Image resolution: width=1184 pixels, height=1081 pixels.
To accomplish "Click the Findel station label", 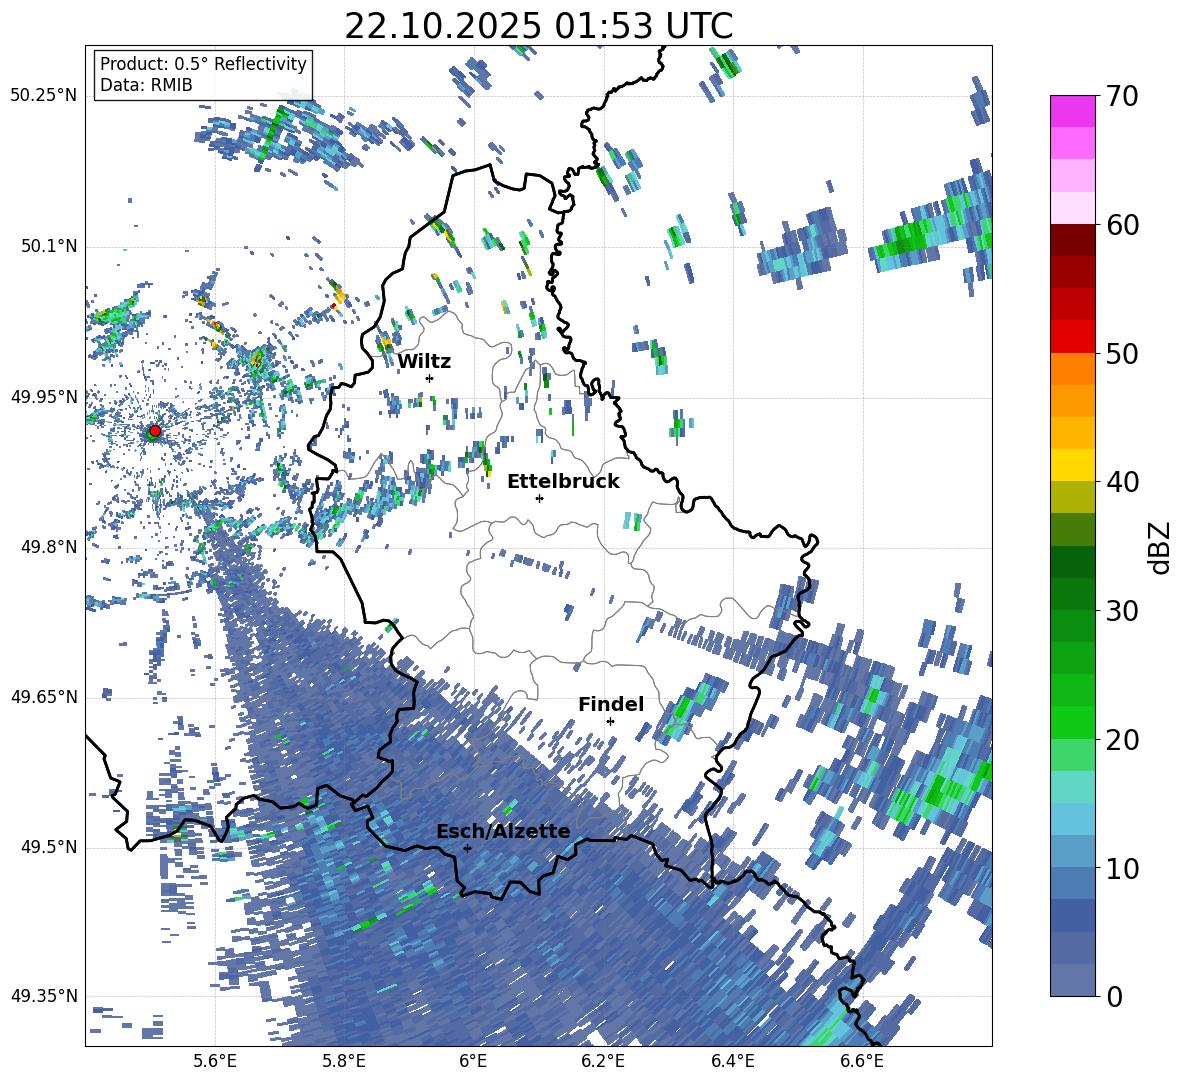I will tap(611, 704).
